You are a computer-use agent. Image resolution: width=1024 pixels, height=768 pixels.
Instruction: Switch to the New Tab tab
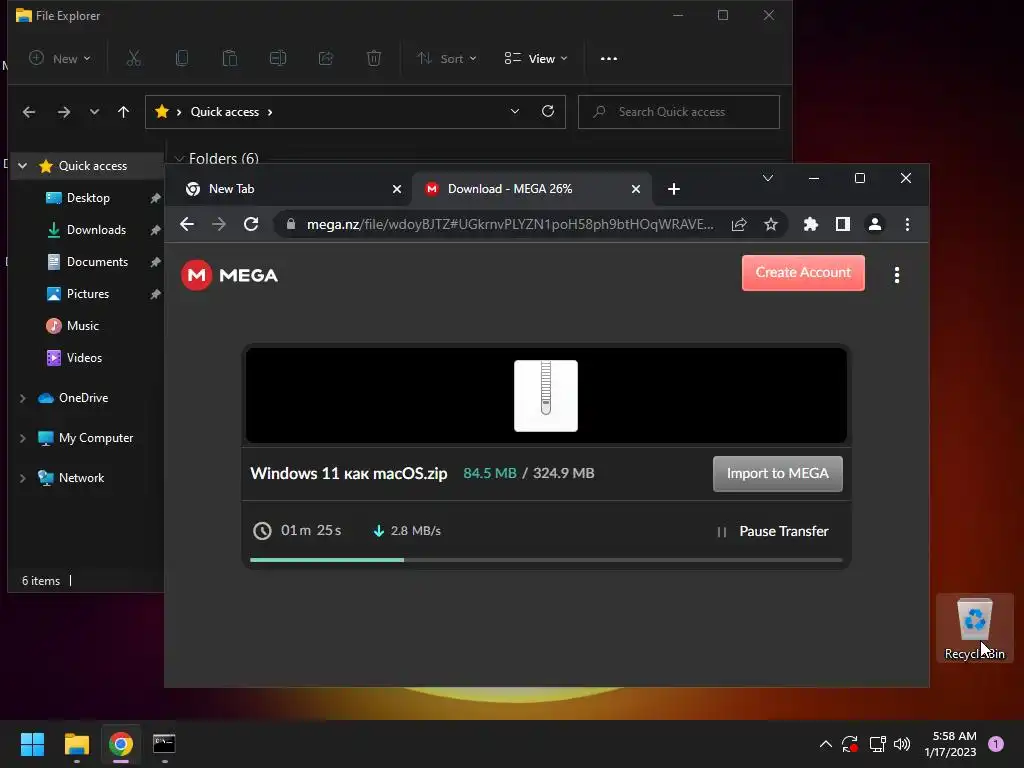point(287,189)
